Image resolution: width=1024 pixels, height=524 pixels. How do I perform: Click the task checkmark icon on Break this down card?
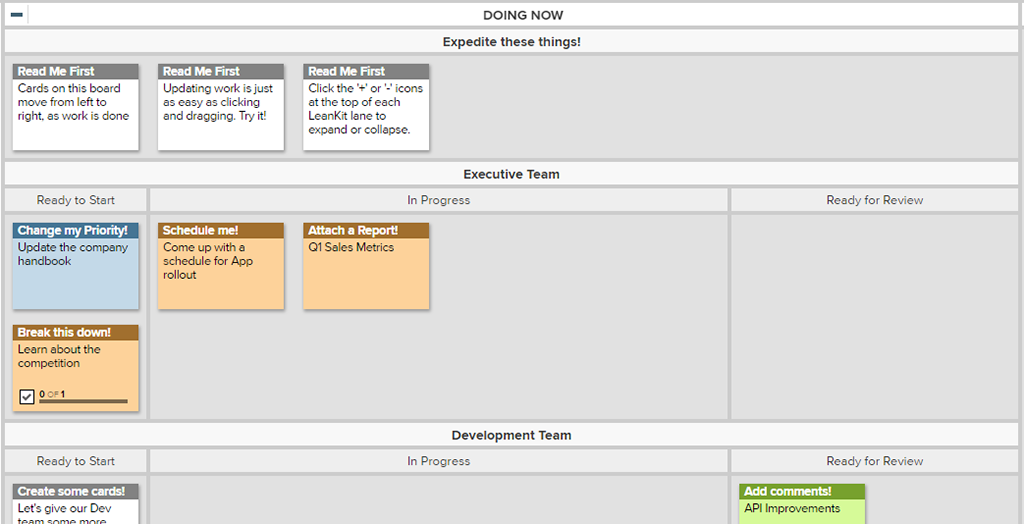point(27,397)
